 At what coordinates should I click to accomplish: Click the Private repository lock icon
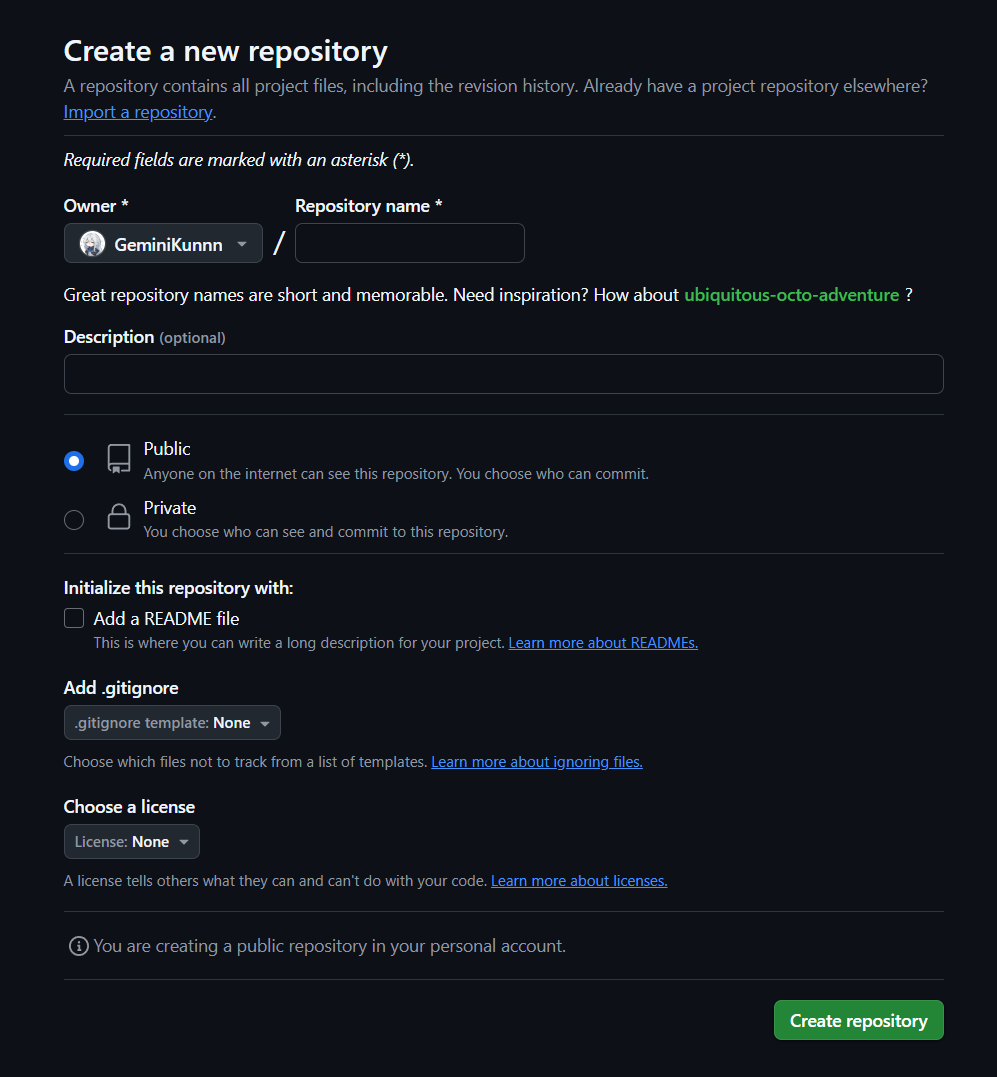(x=119, y=518)
